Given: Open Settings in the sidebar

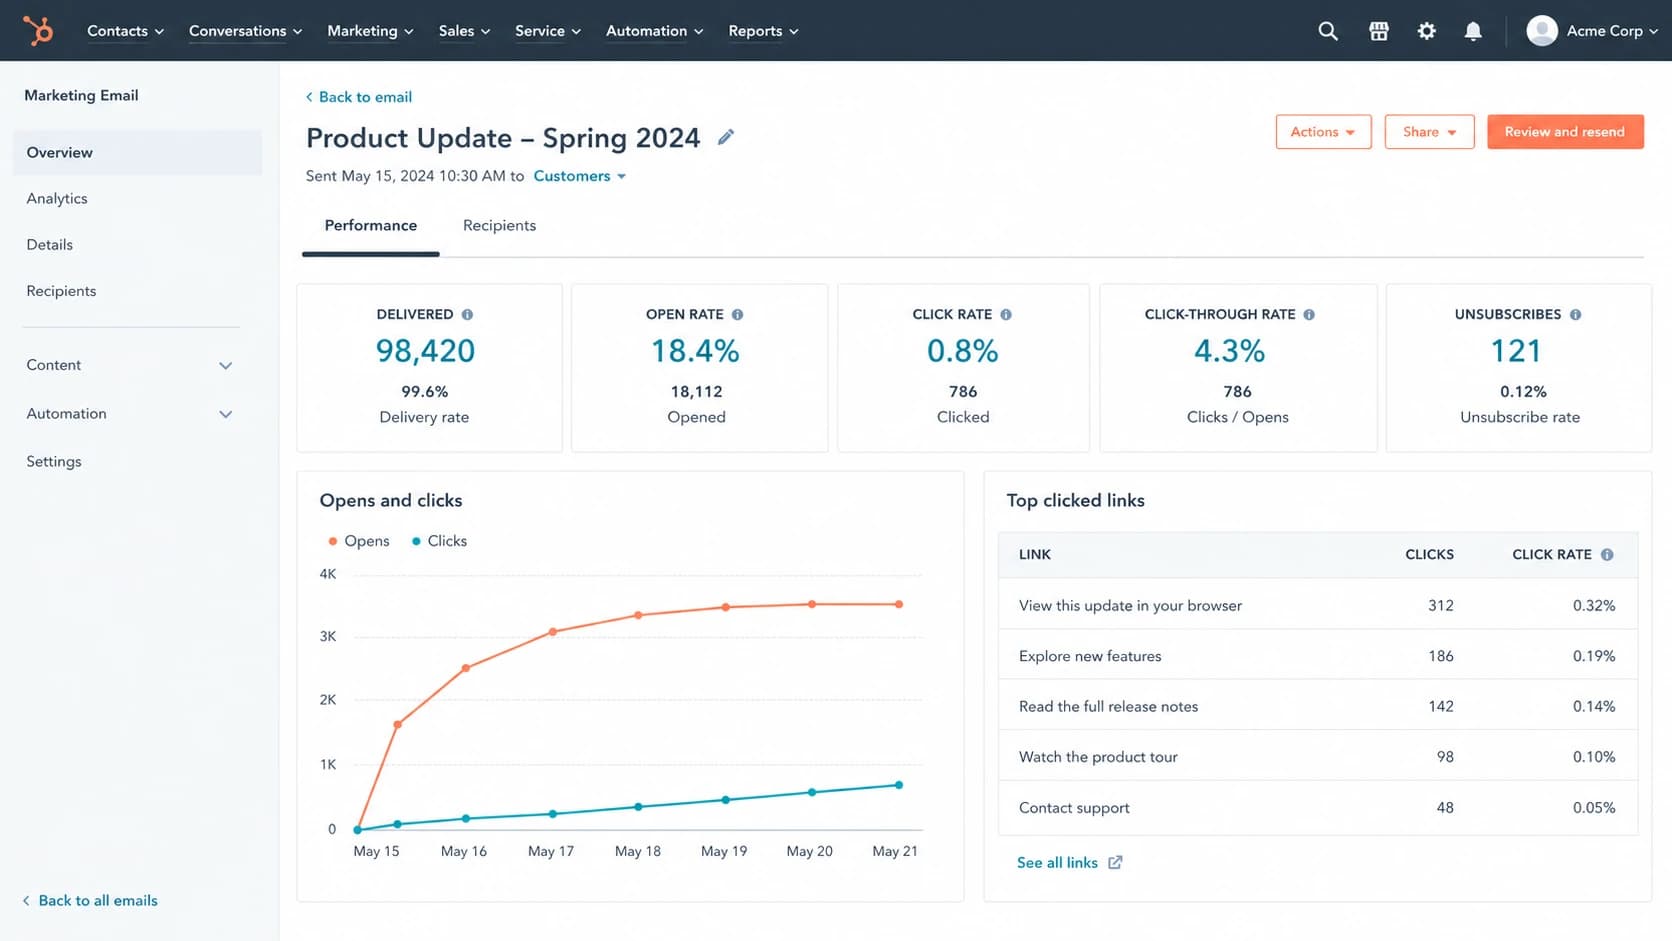Looking at the screenshot, I should coord(54,461).
